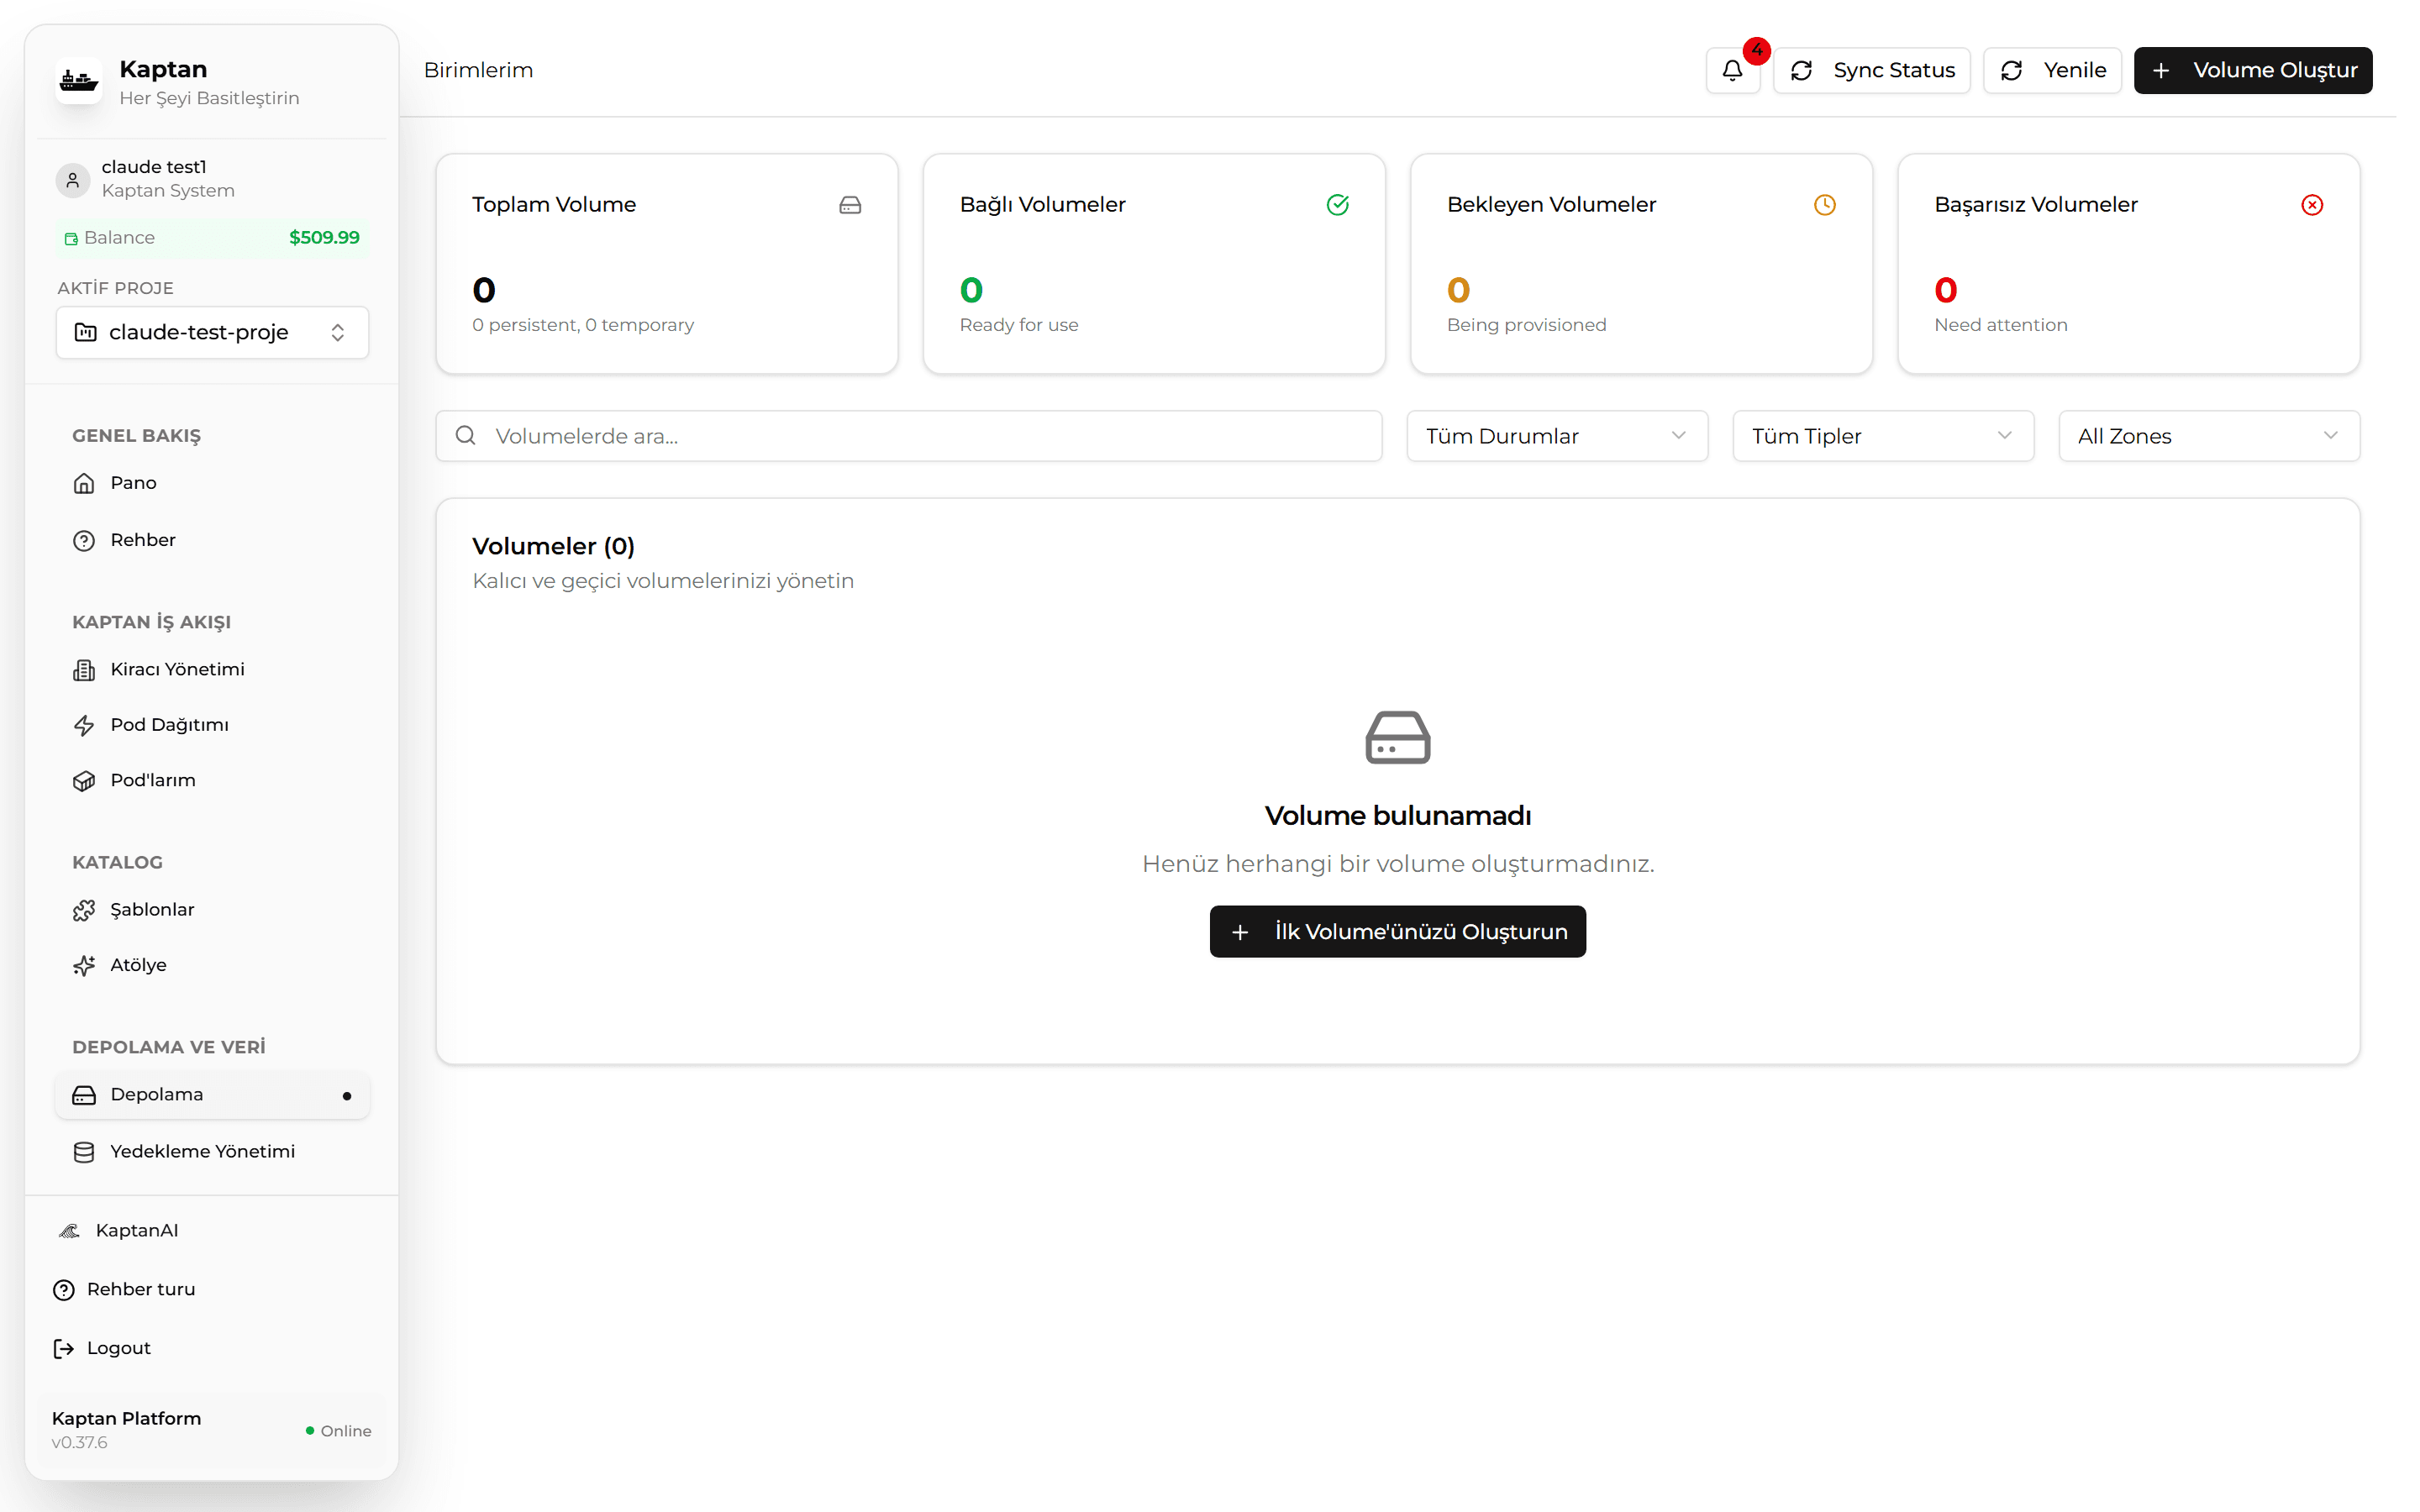The image size is (2420, 1512).
Task: Click the empty-state drive icon
Action: tap(1397, 738)
